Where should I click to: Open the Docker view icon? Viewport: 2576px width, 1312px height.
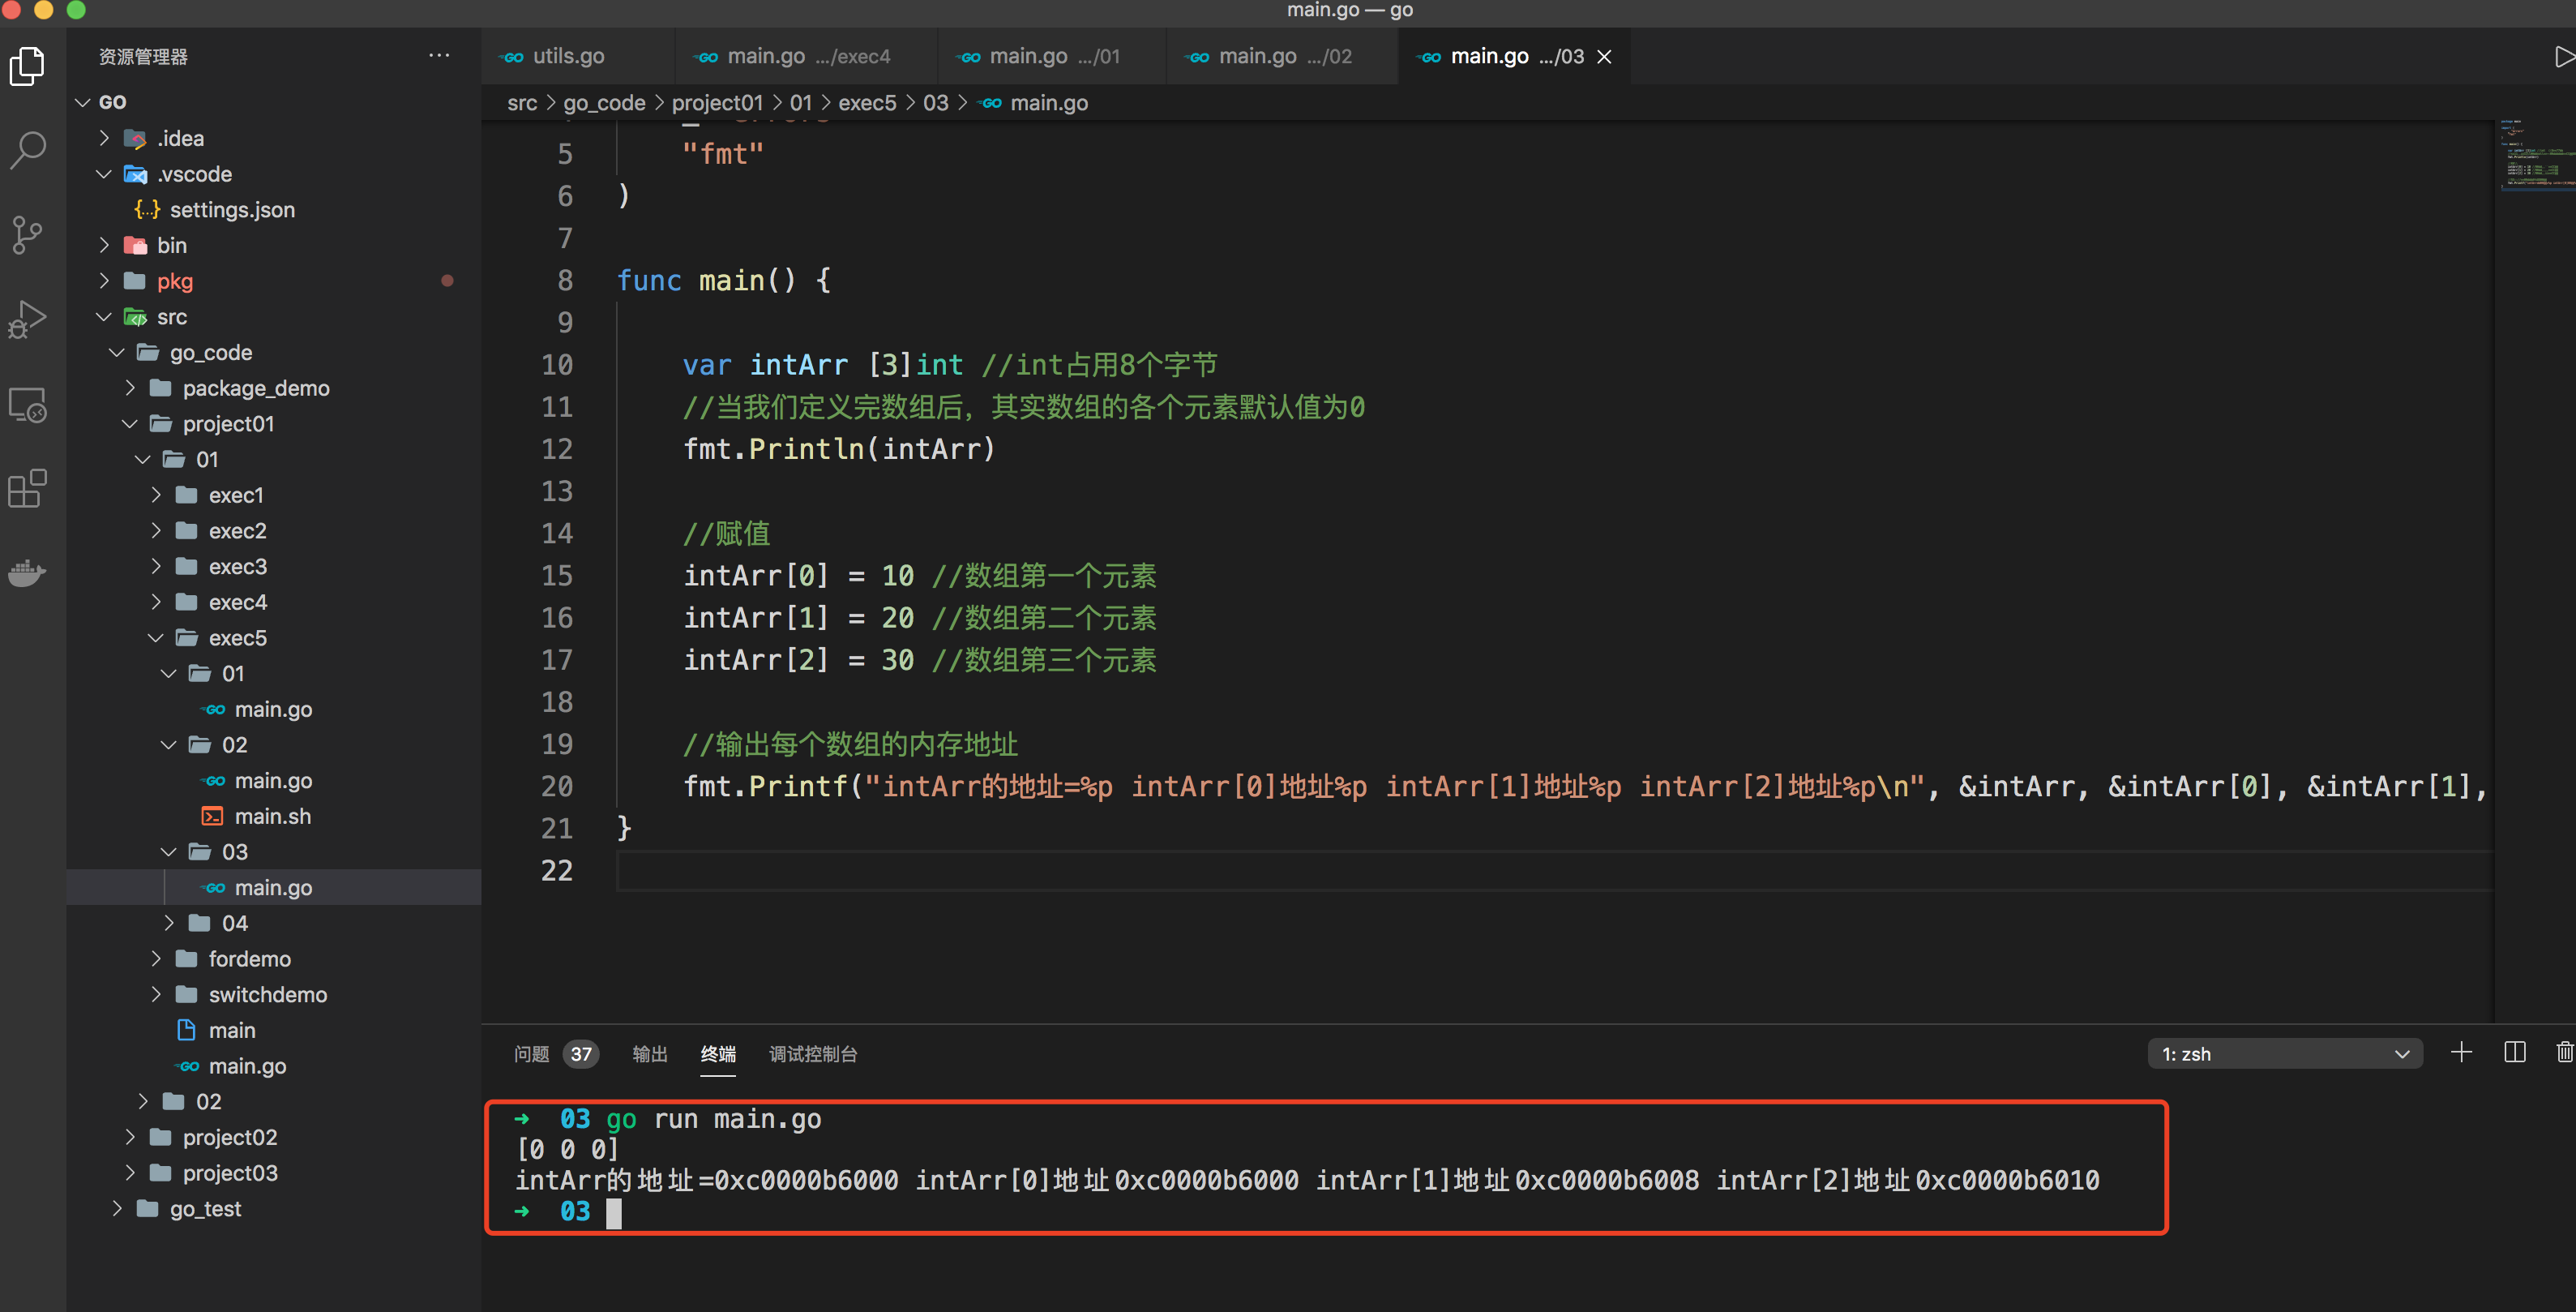click(x=27, y=573)
